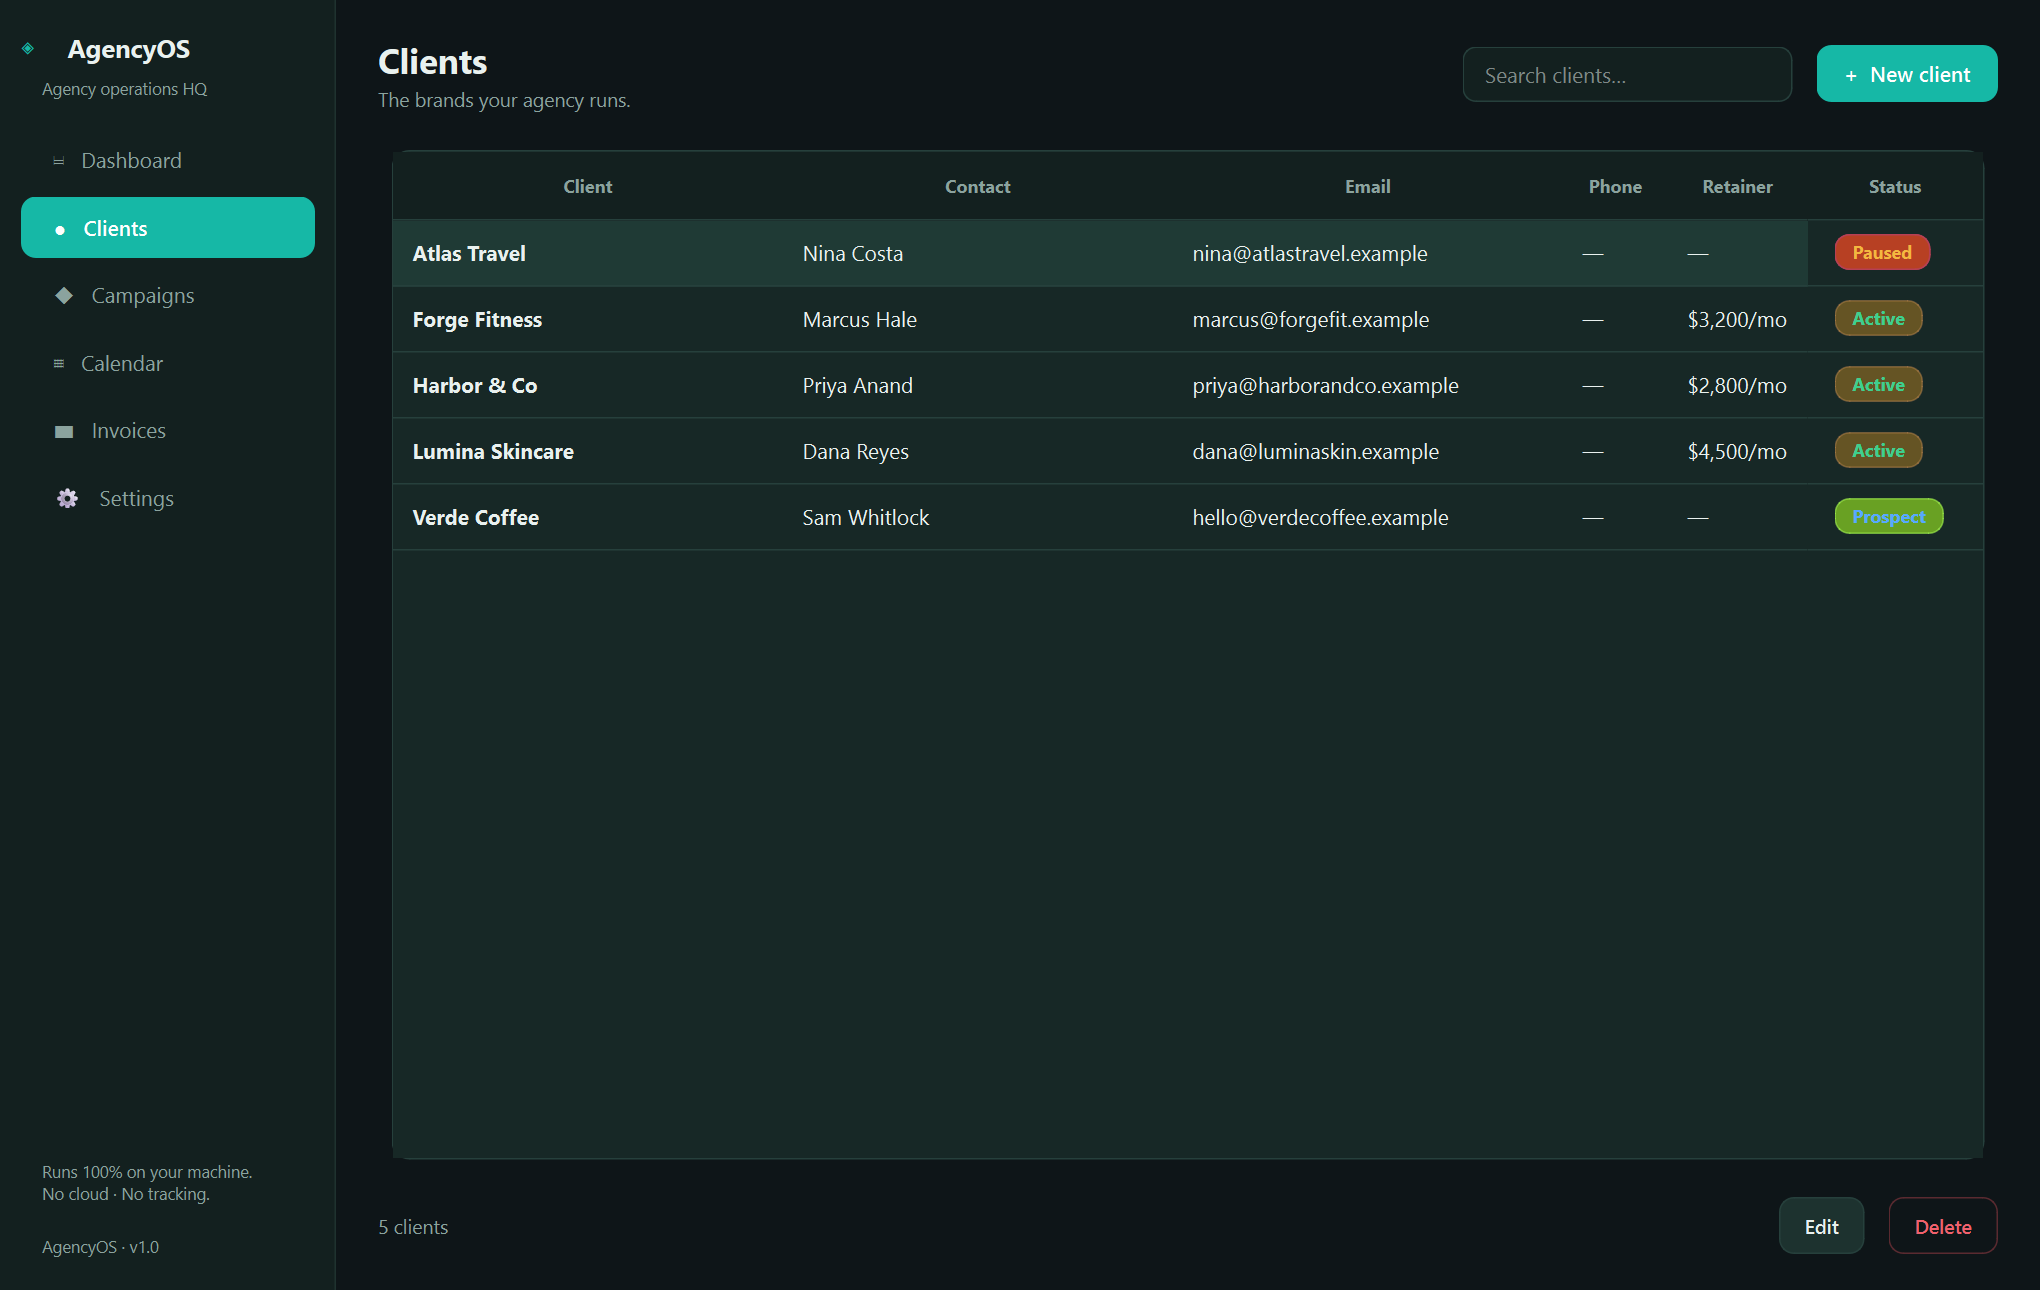
Task: Click email dana@luminaskin.example
Action: click(x=1316, y=452)
